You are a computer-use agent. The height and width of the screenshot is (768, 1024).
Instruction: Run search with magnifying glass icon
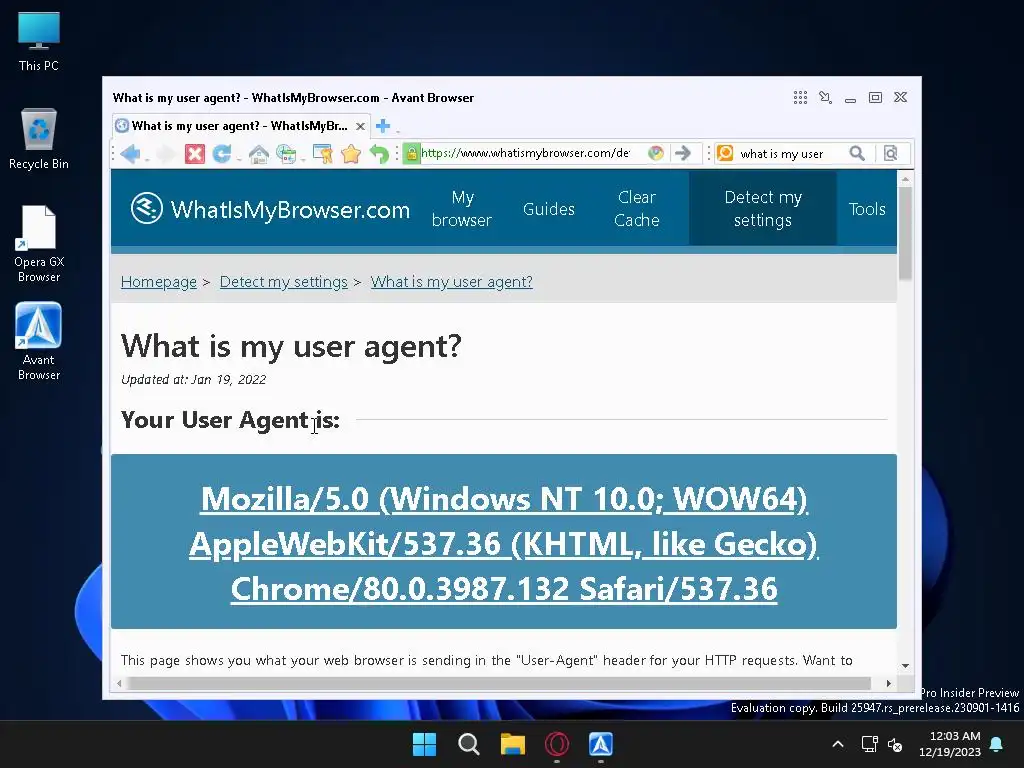[857, 153]
